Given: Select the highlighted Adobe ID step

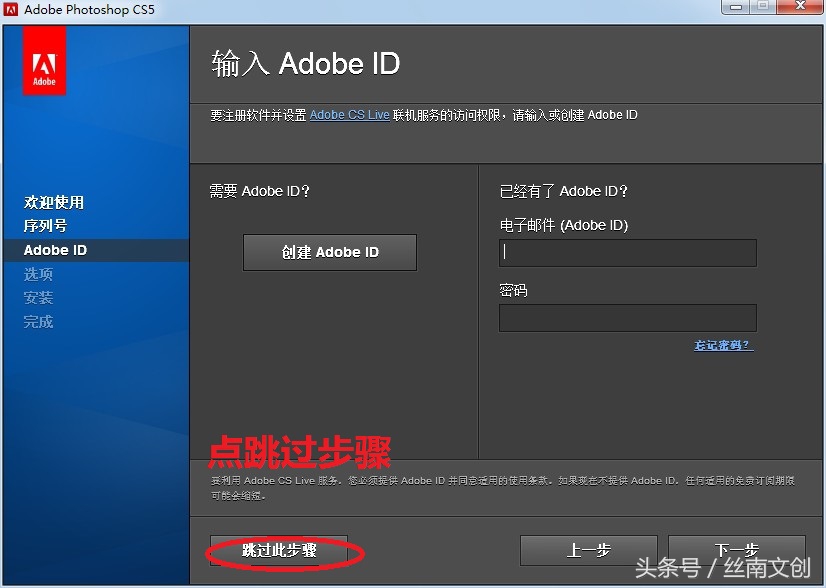Looking at the screenshot, I should point(55,250).
